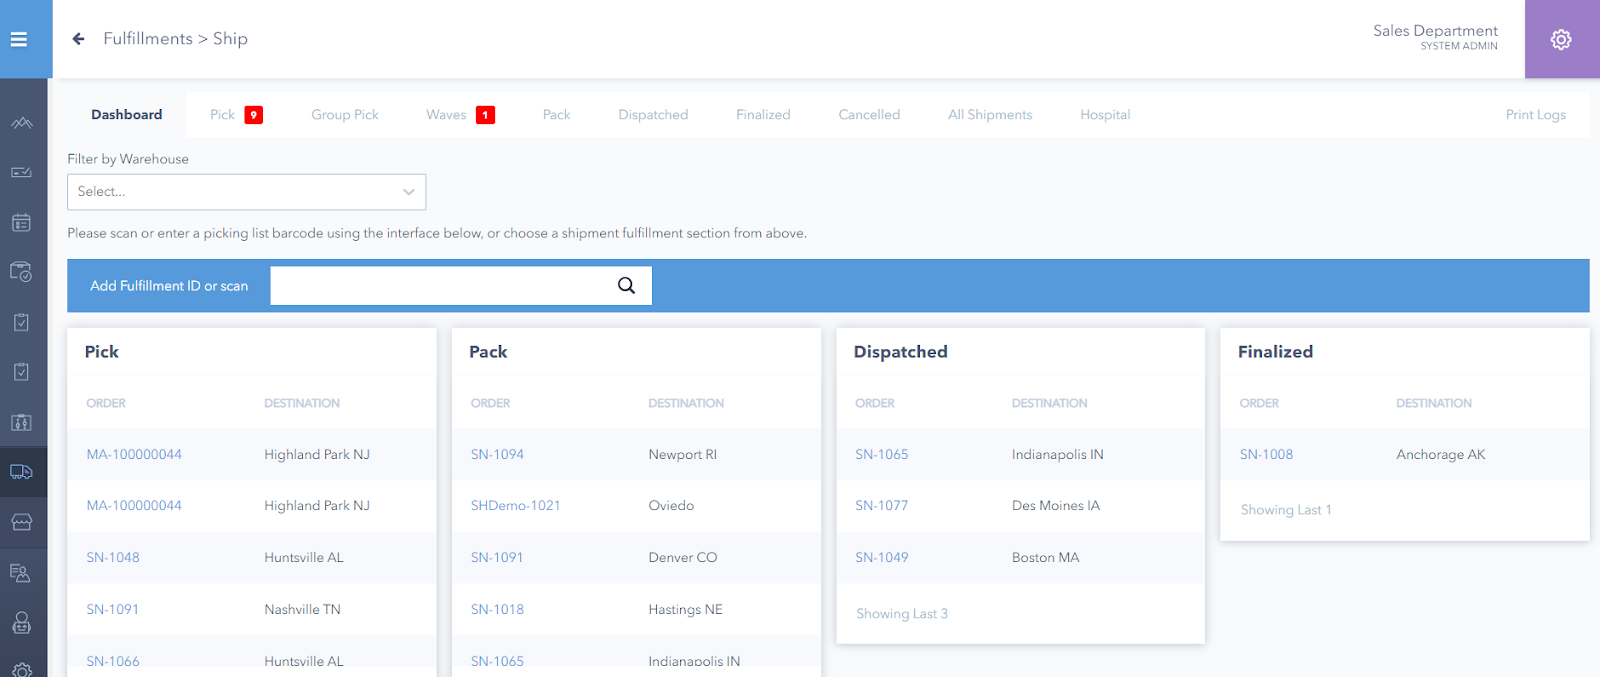Click the Oviedo destination

click(x=671, y=506)
